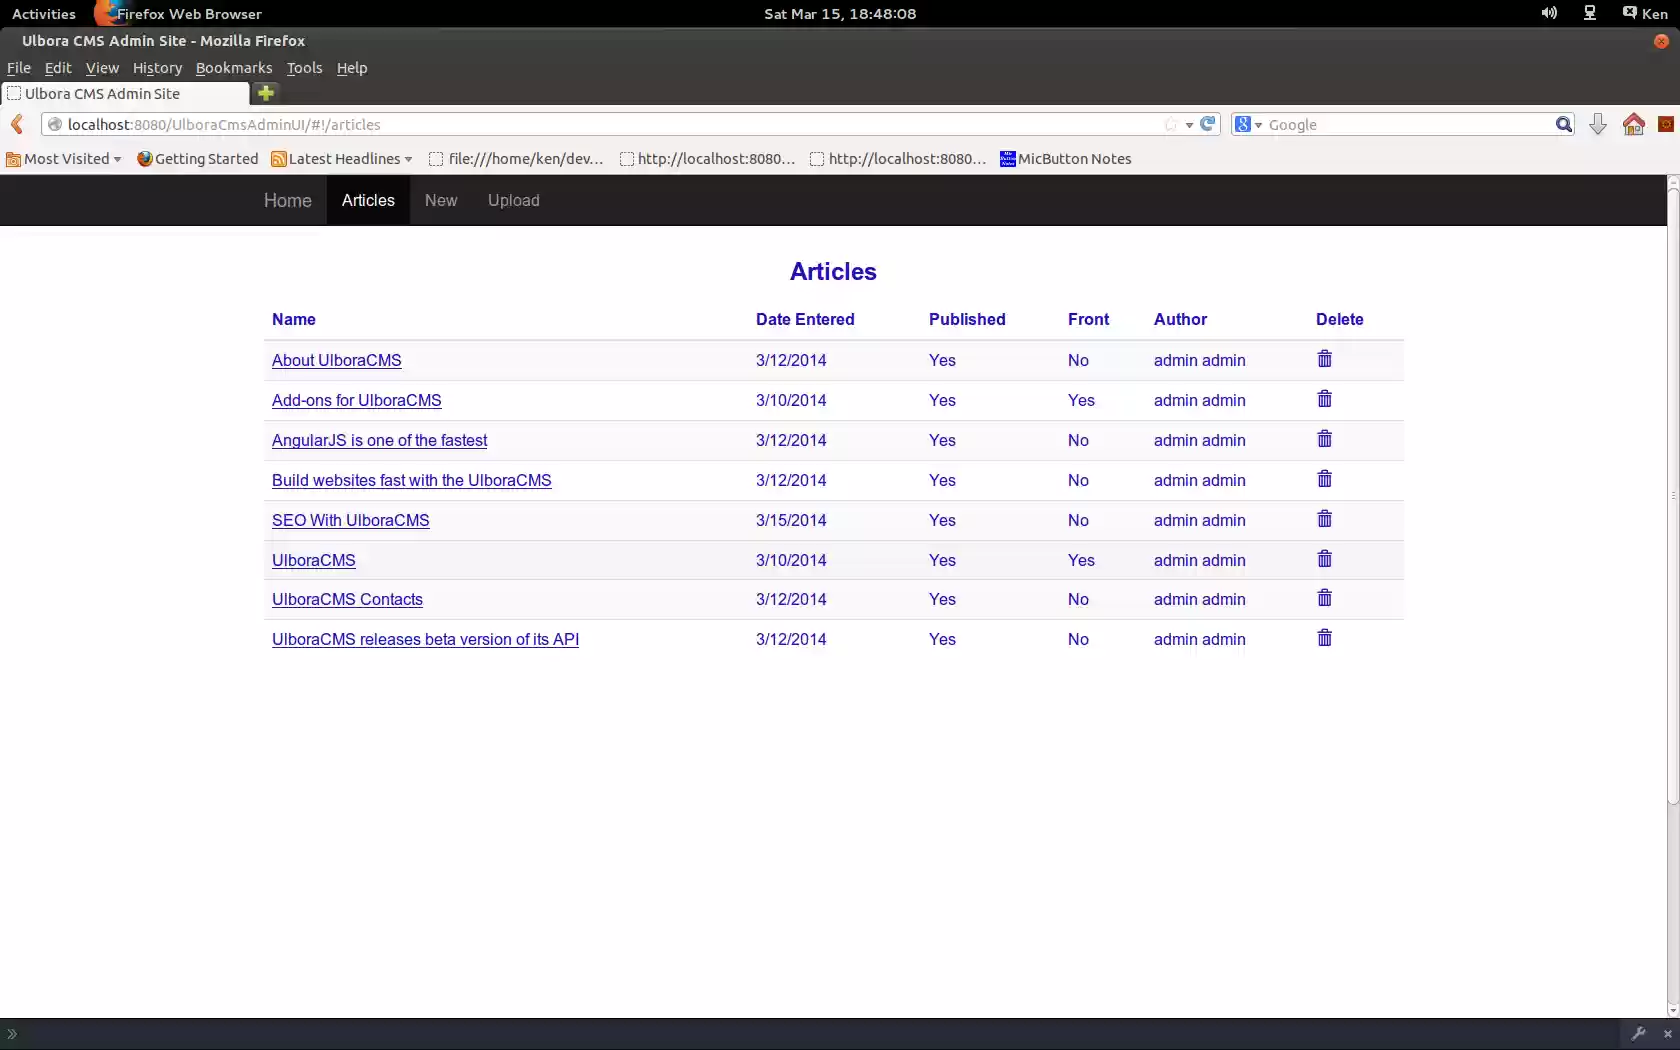
Task: Click the back navigation arrow
Action: 17,124
